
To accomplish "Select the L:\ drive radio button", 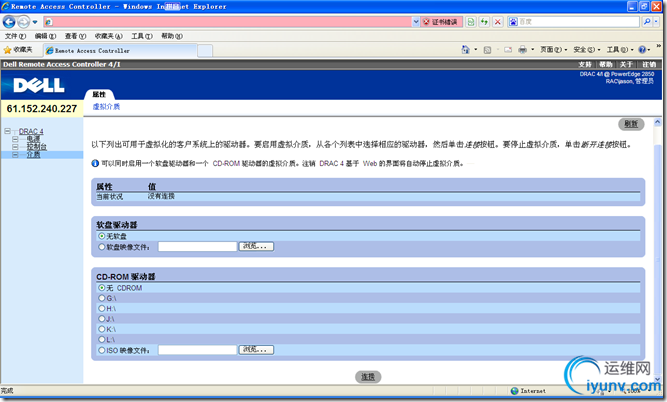I will click(102, 339).
